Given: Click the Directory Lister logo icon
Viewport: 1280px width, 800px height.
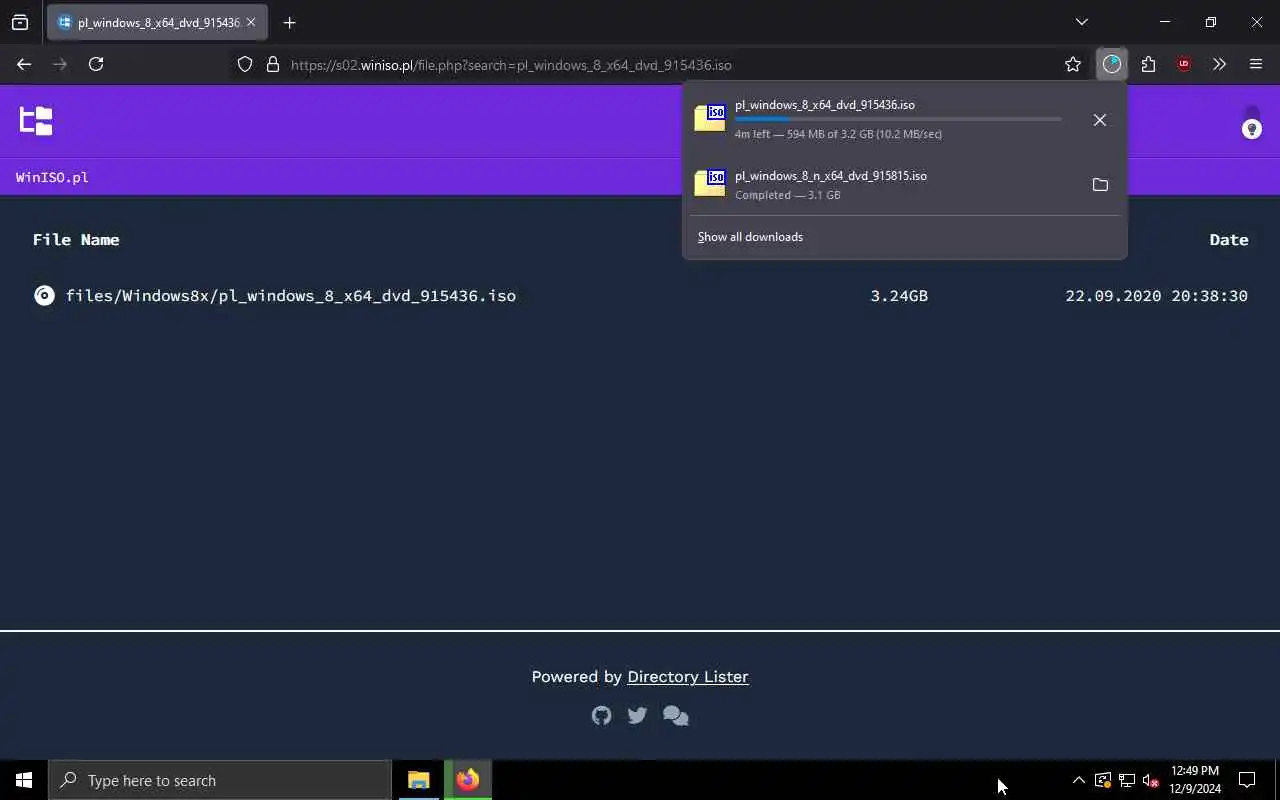Looking at the screenshot, I should coord(36,120).
